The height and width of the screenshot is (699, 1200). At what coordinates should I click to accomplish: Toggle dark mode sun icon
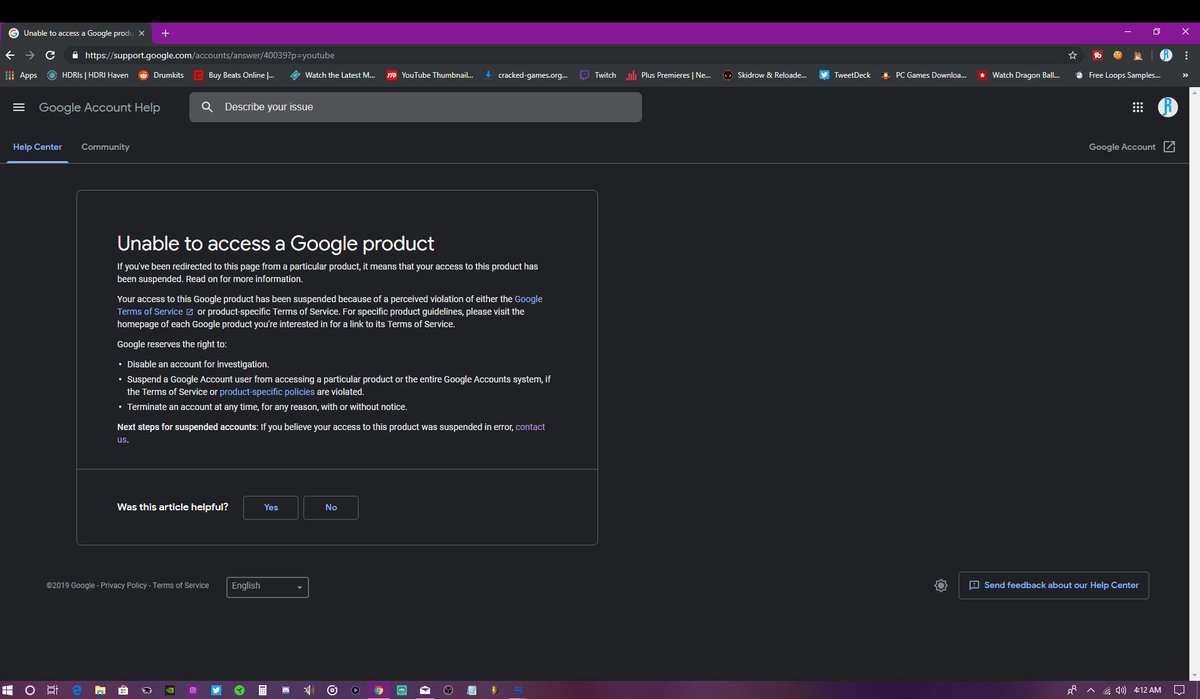point(940,585)
